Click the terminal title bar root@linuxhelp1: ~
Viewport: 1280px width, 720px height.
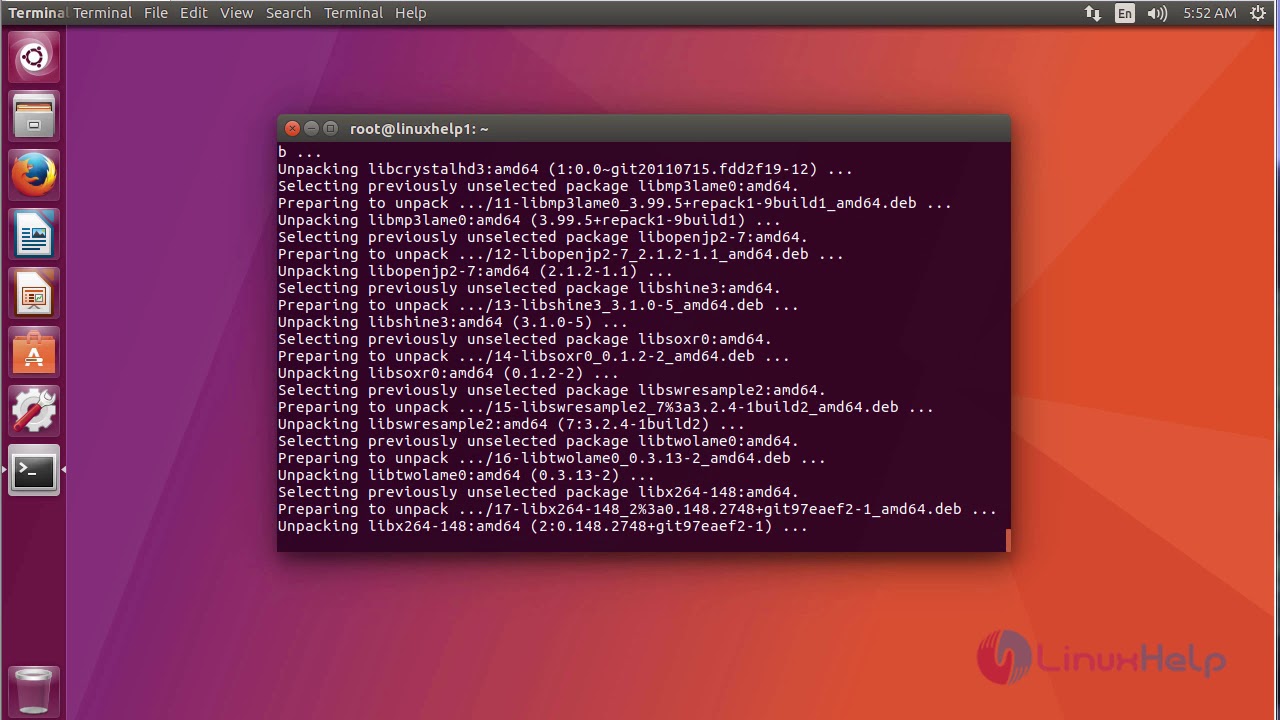tap(419, 129)
